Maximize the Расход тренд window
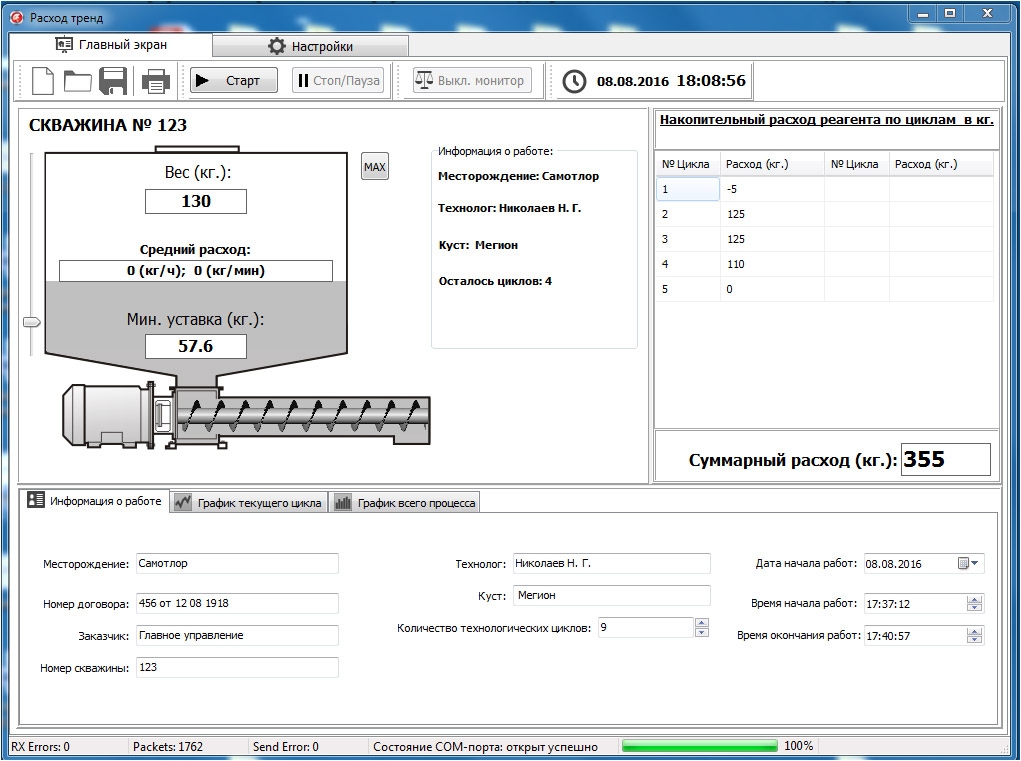1021x761 pixels. [x=950, y=14]
